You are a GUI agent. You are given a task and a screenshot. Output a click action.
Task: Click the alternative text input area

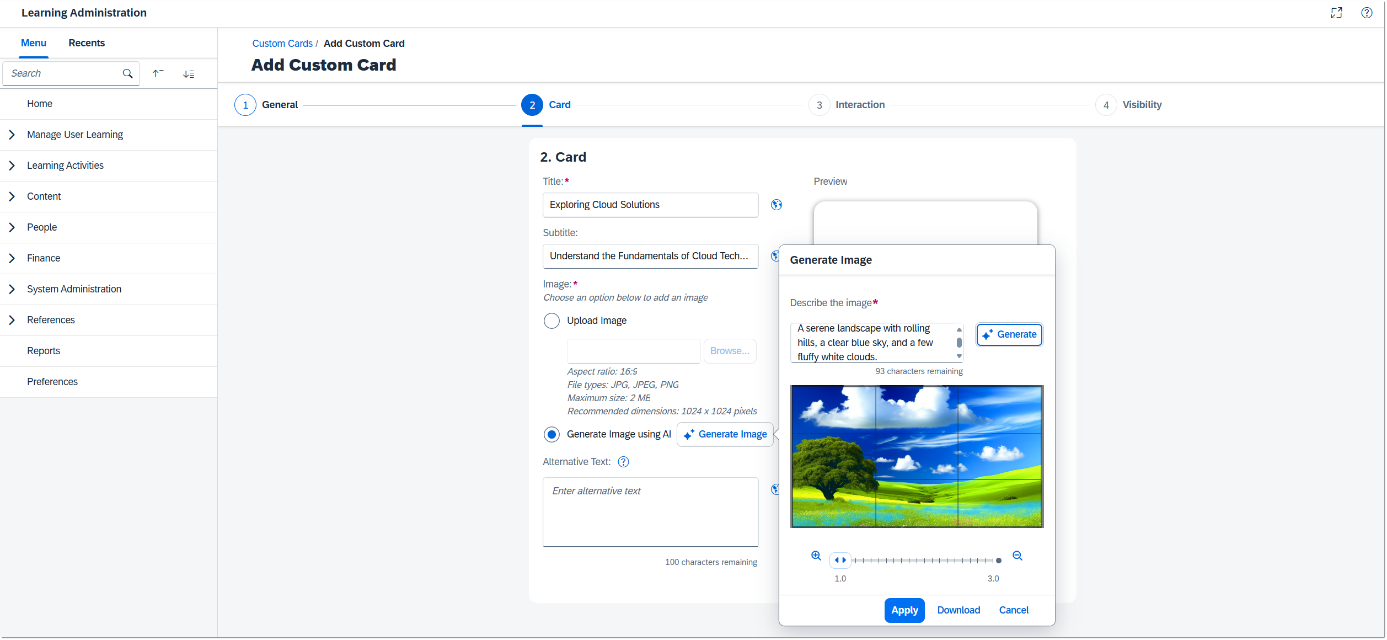tap(650, 511)
